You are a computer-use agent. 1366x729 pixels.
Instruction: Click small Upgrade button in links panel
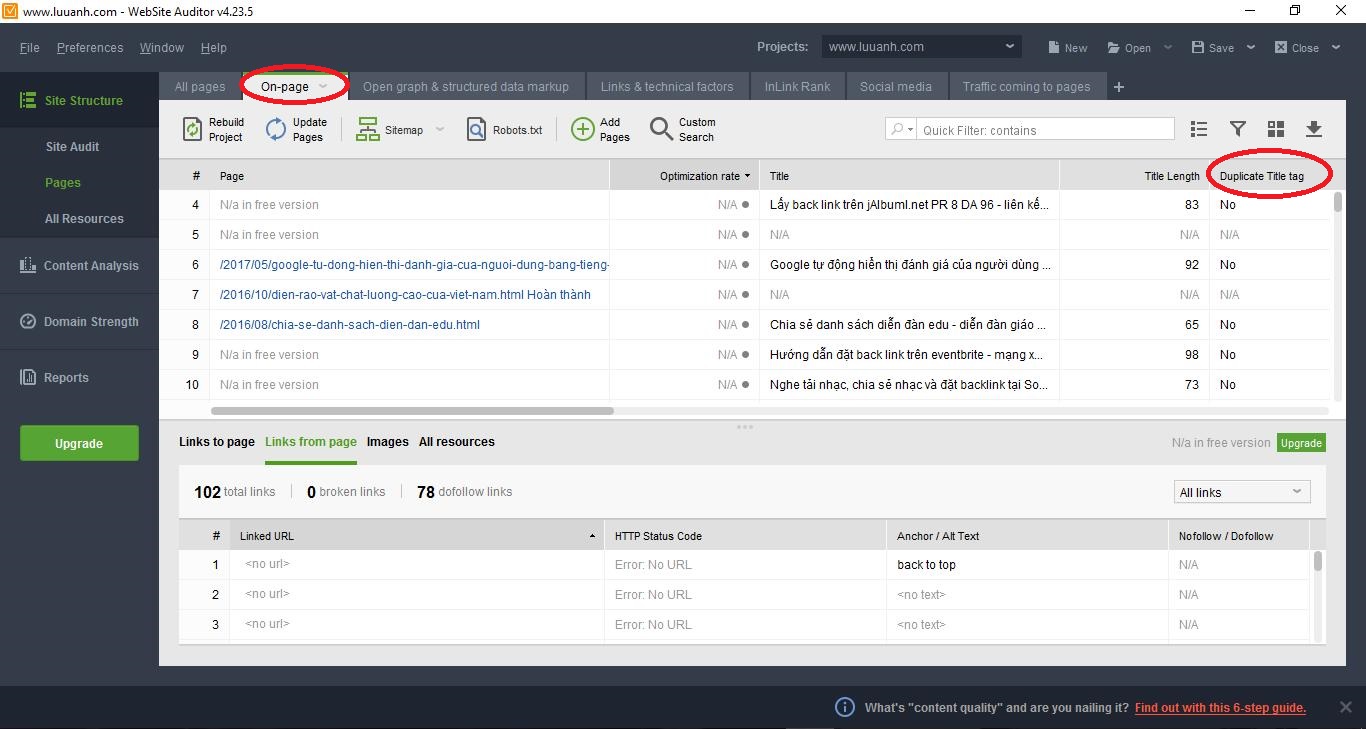click(x=1301, y=443)
